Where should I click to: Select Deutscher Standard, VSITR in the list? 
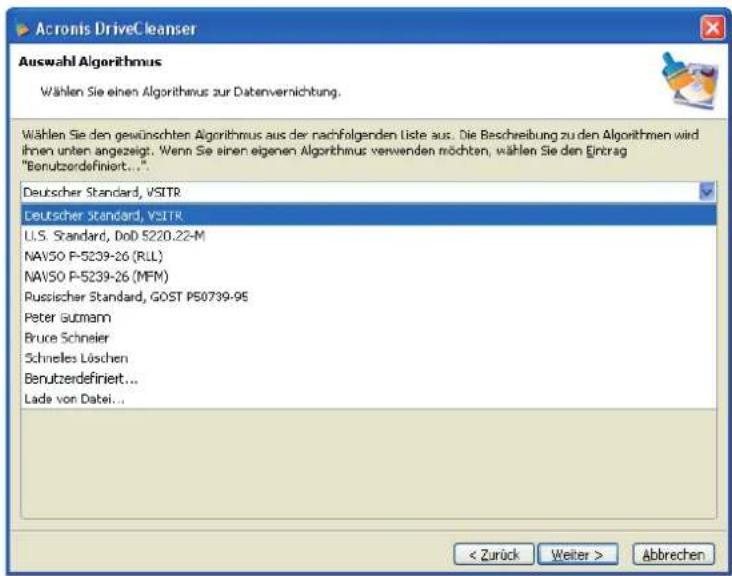coord(368,216)
